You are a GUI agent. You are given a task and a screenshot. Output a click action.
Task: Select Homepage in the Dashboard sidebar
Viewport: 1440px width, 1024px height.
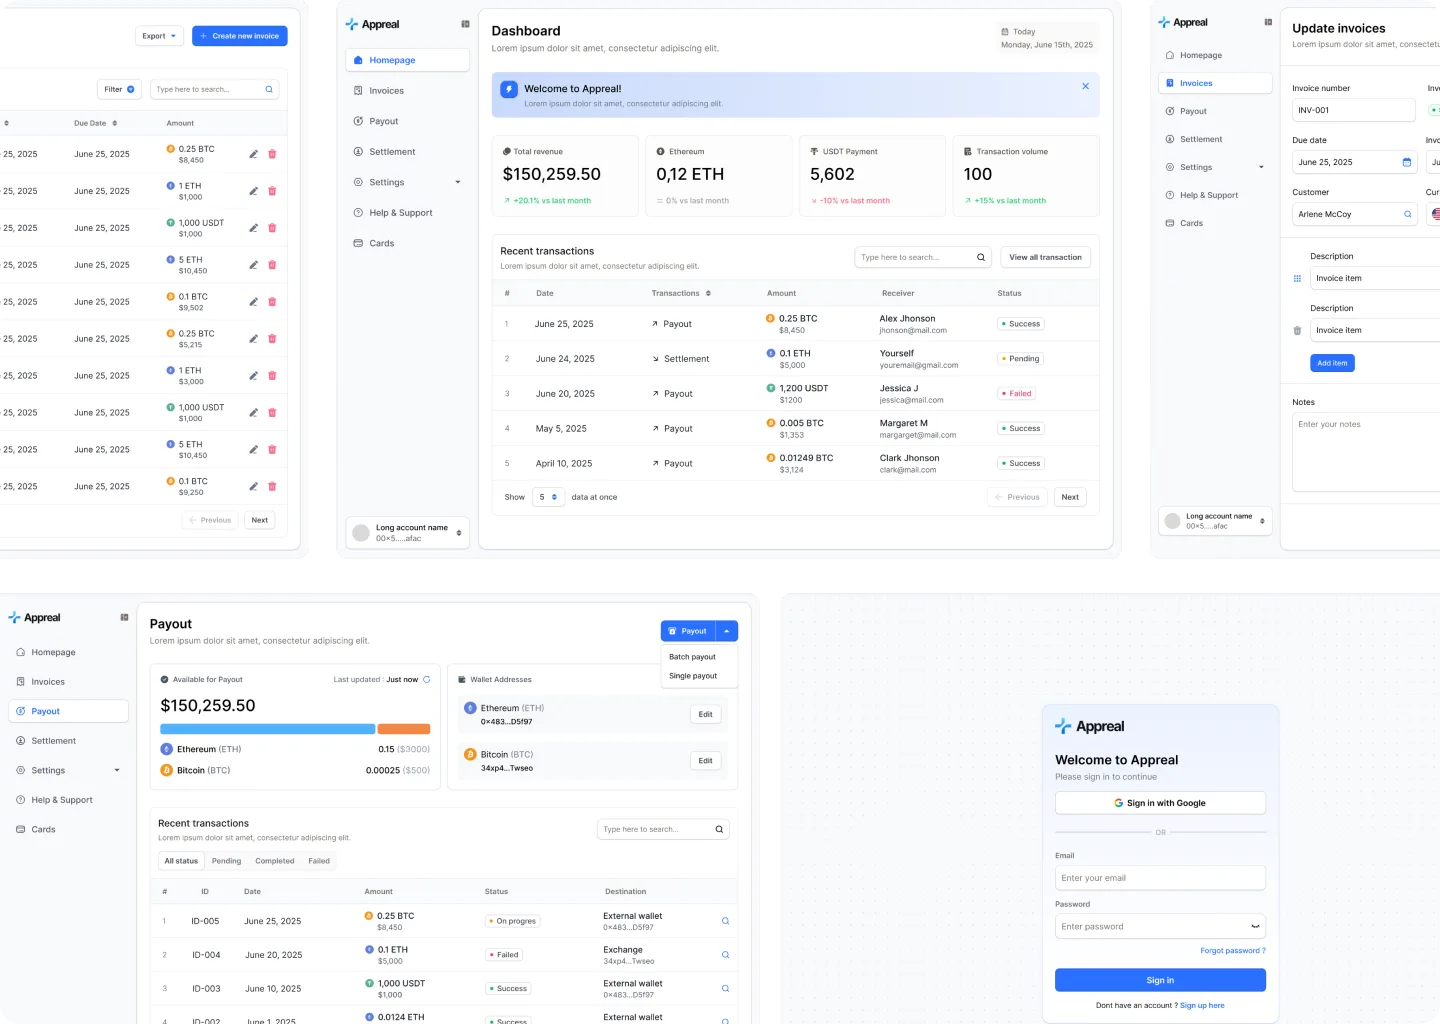(x=408, y=60)
